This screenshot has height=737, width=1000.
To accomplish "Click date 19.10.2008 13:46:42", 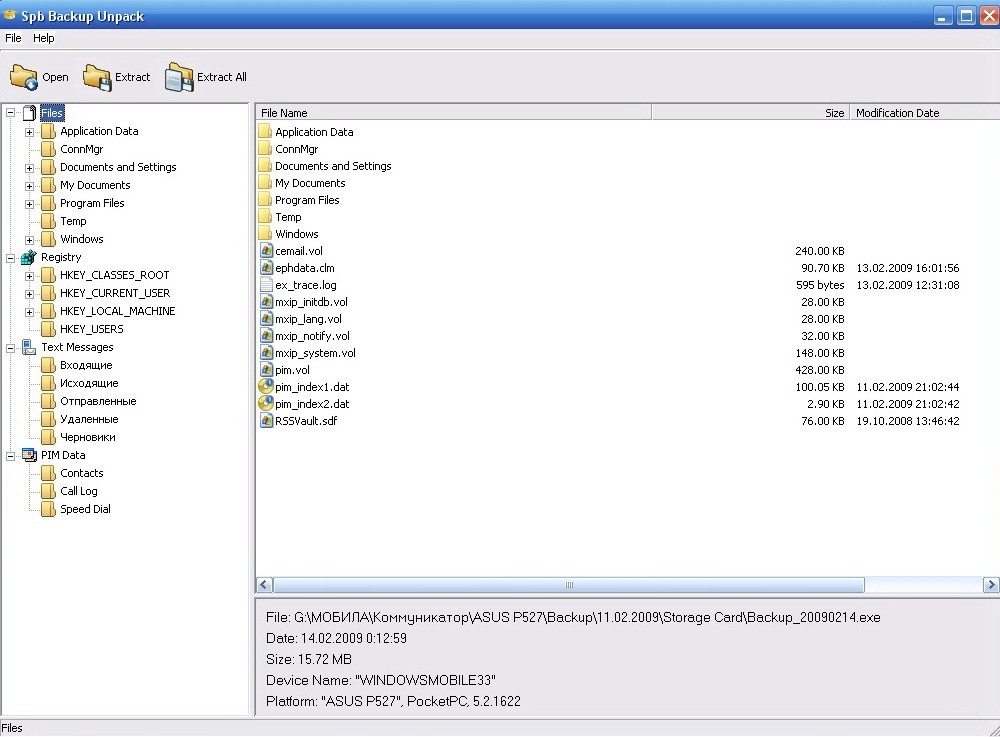I will [x=908, y=421].
